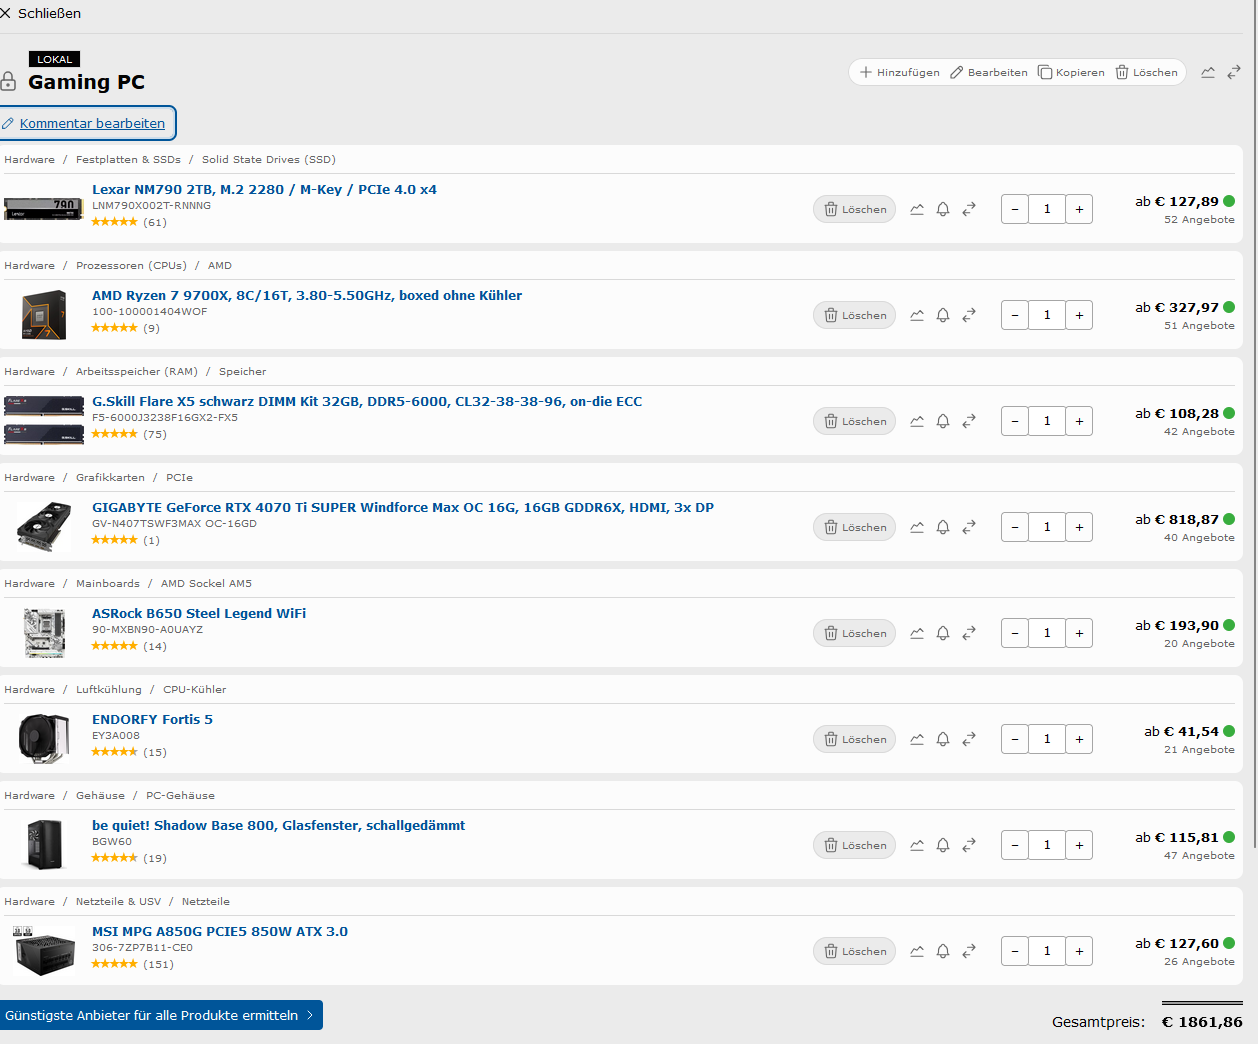Open price chart for G.Skill Flare X5
The image size is (1258, 1044).
[x=917, y=421]
